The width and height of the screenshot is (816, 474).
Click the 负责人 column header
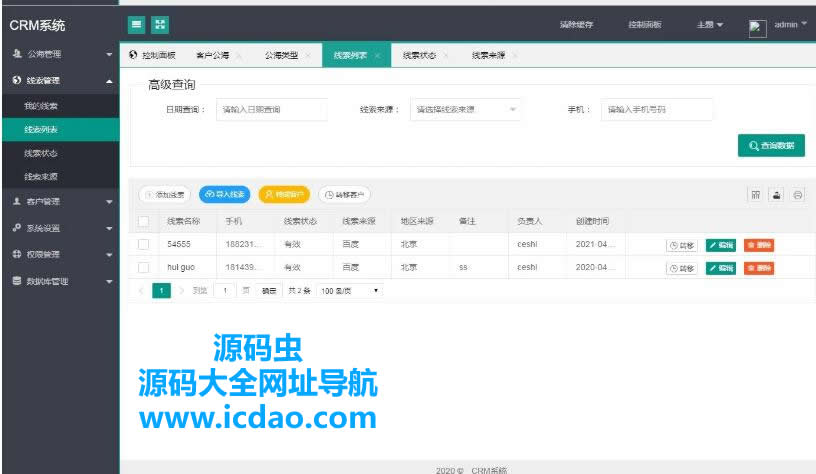[530, 222]
